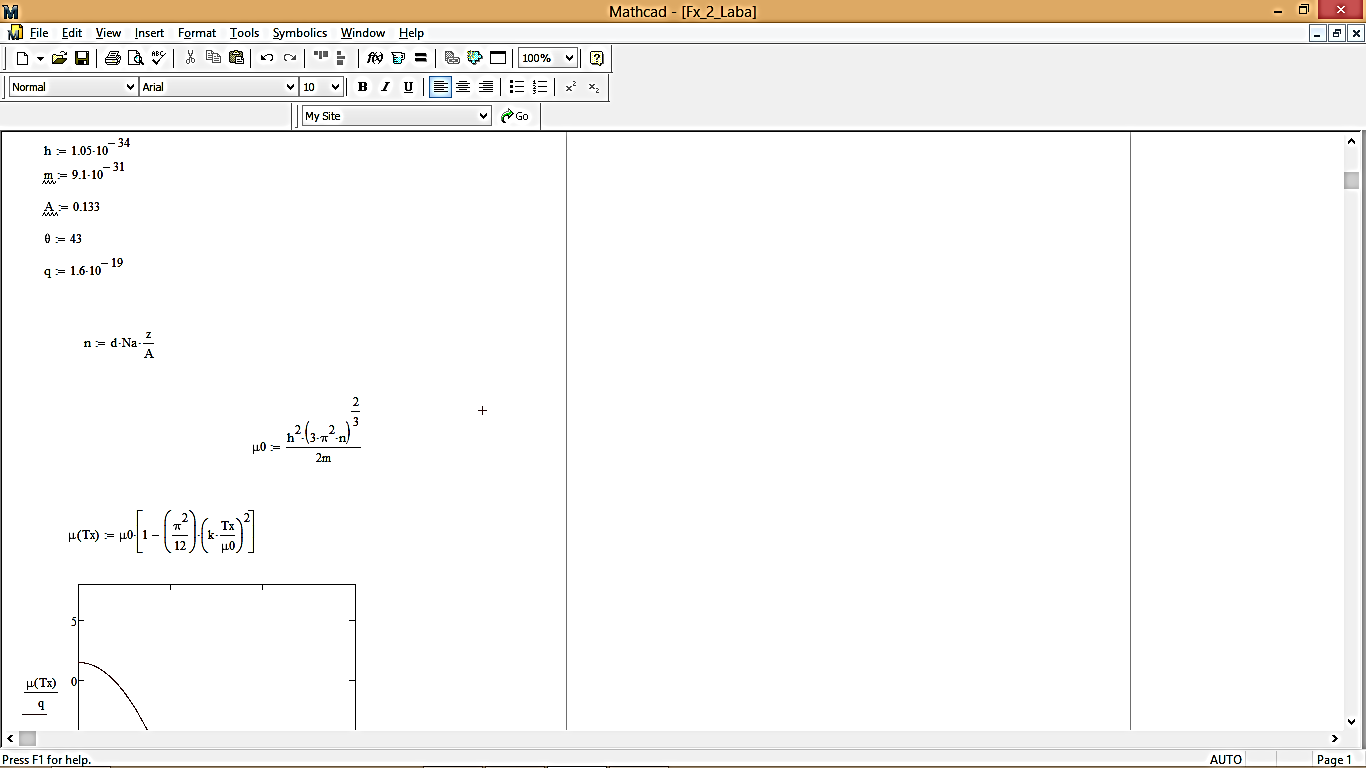The height and width of the screenshot is (768, 1366).
Task: Open the New document template dropdown arrow
Action: (x=40, y=58)
